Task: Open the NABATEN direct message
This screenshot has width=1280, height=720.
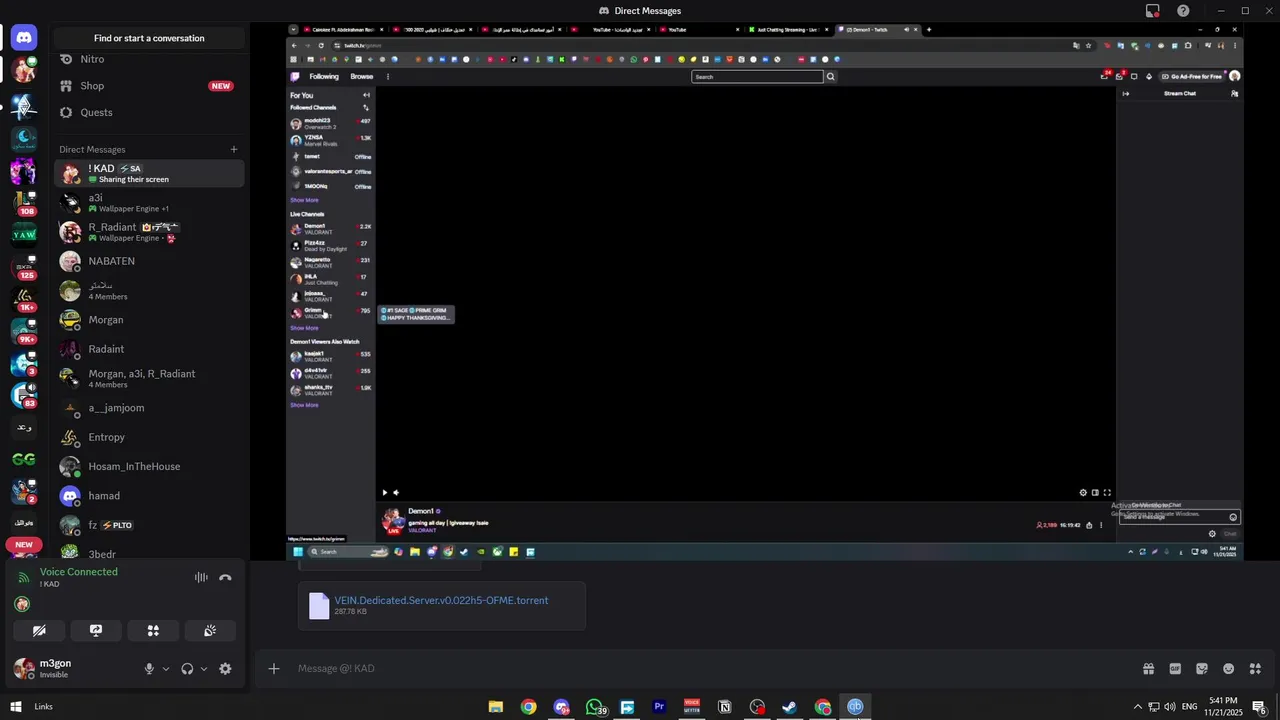Action: click(x=149, y=261)
